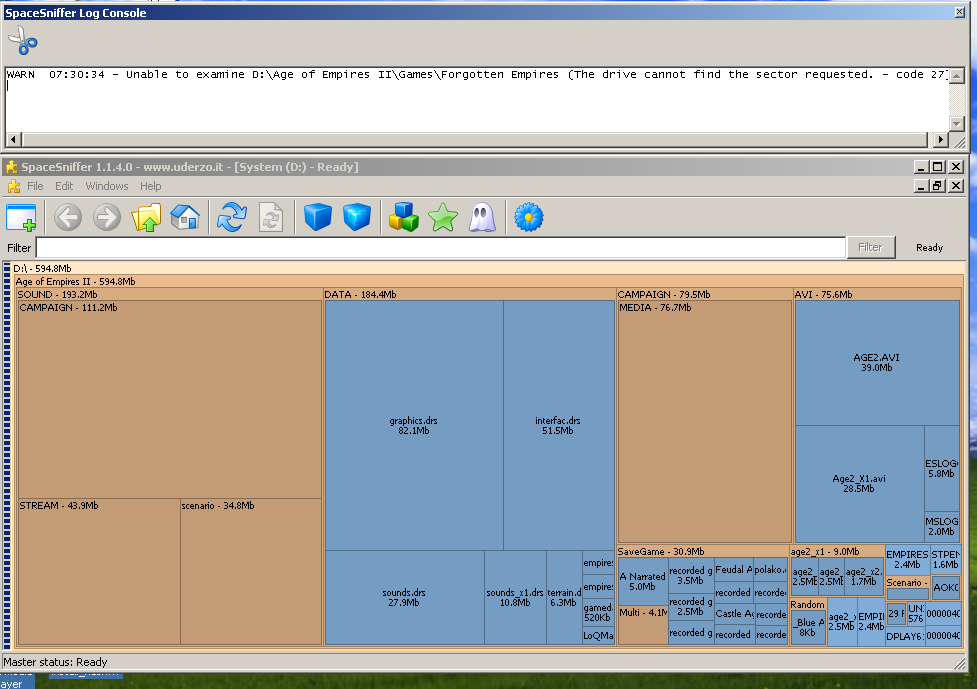Select the STPEN 1.6Mb block

[945, 559]
